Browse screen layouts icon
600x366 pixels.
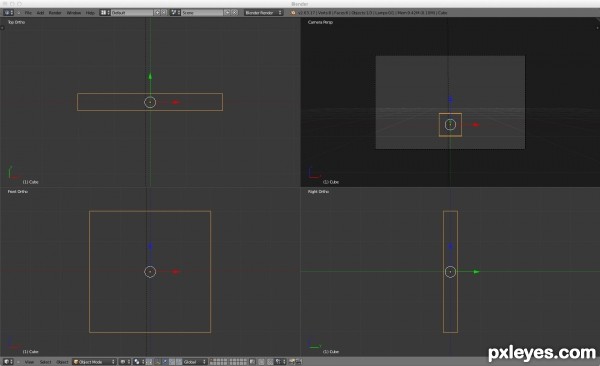[x=105, y=13]
